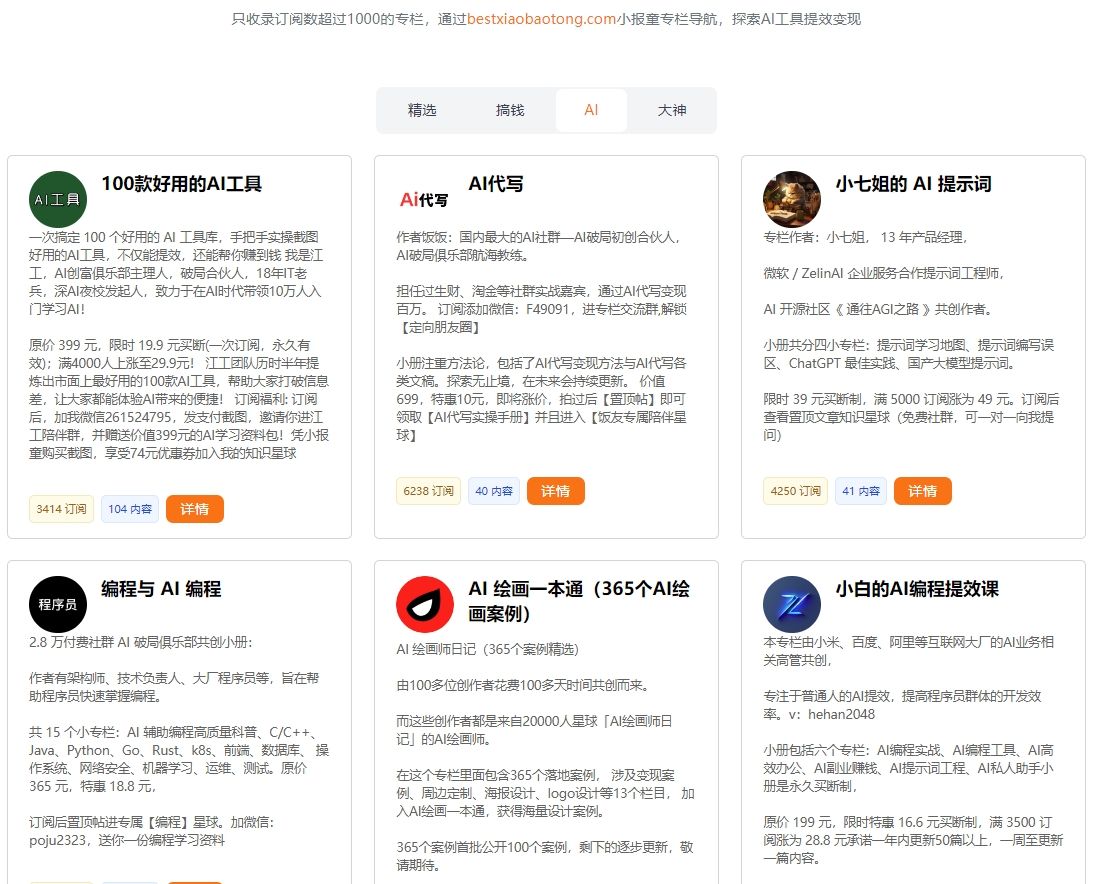Click the 40 内容 badge
The height and width of the screenshot is (884, 1094).
pos(493,490)
